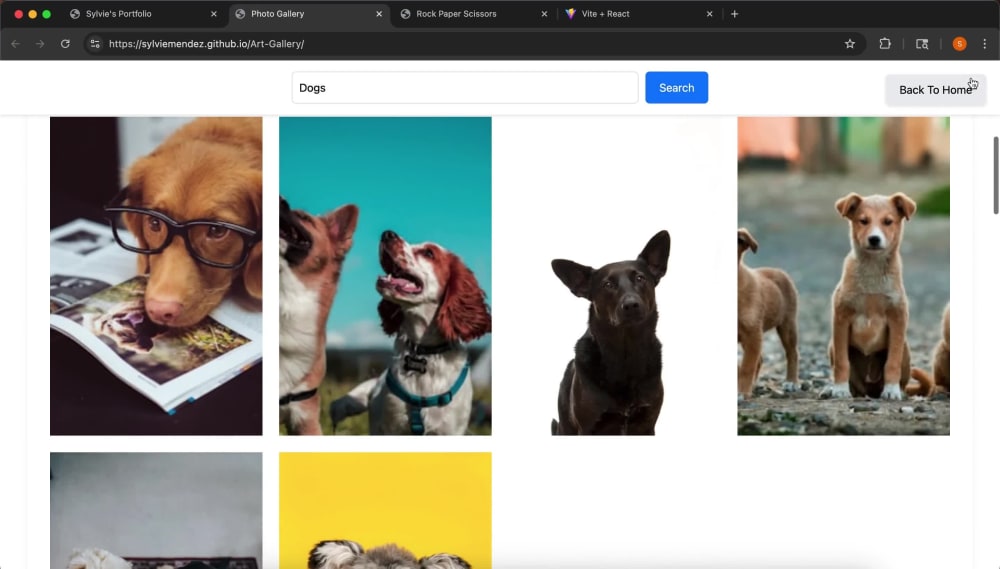Click the yellow minimize window button
The image size is (1000, 569).
33,14
